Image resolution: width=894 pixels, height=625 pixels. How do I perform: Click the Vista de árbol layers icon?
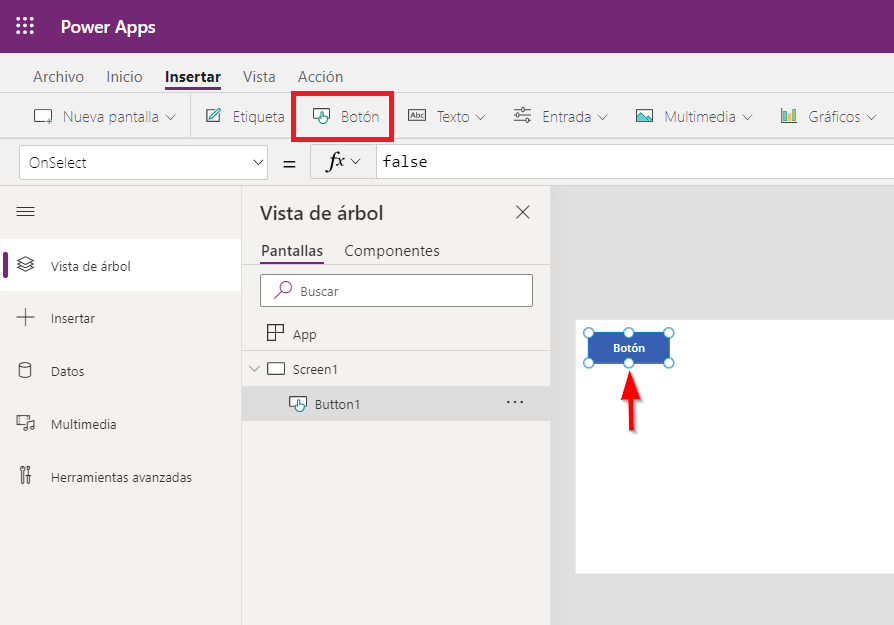25,265
